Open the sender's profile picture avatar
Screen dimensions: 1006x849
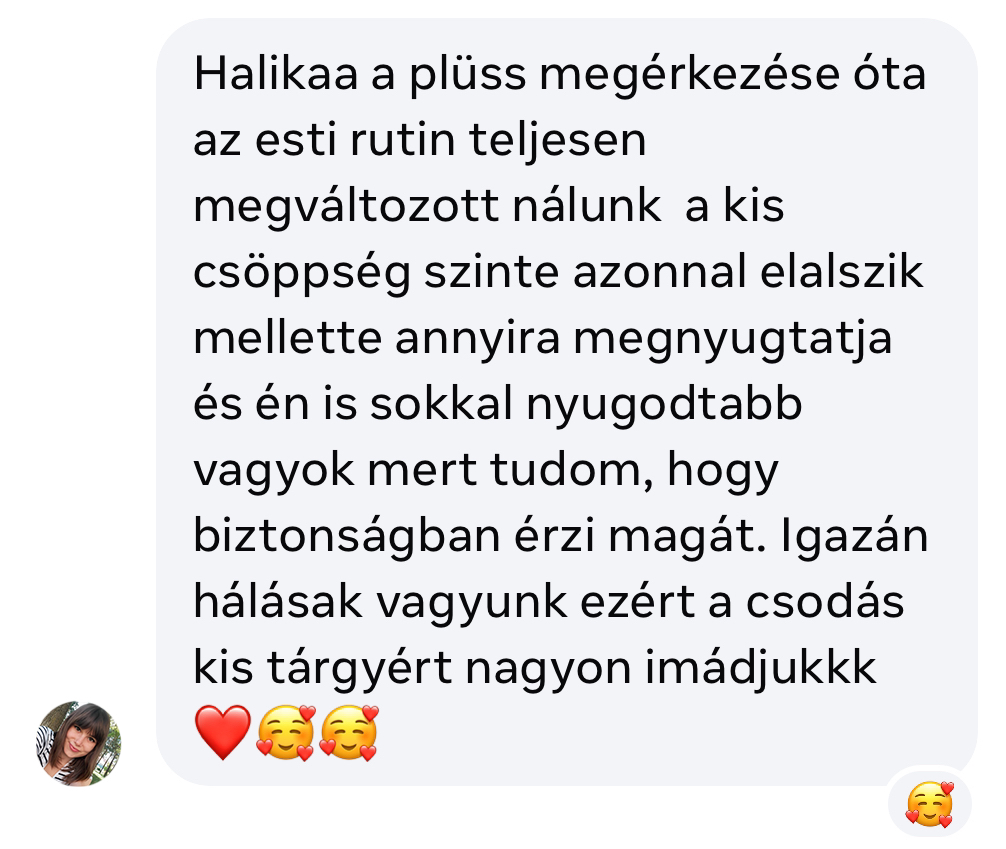78,743
